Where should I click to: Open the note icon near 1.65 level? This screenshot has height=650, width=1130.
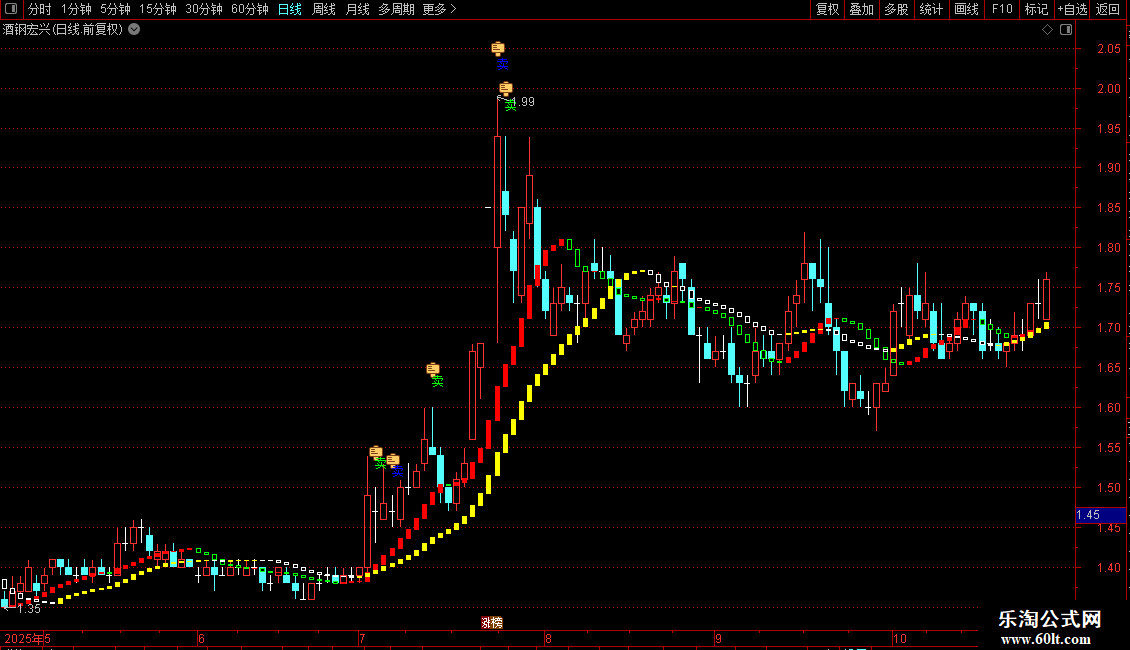(433, 369)
